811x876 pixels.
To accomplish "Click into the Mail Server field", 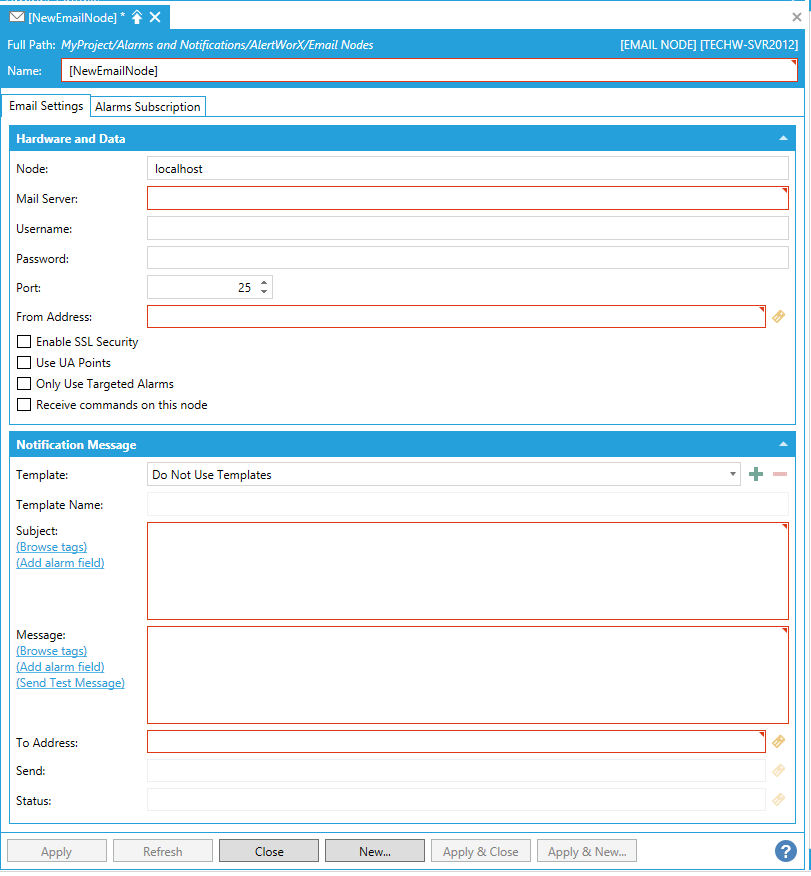I will click(467, 198).
